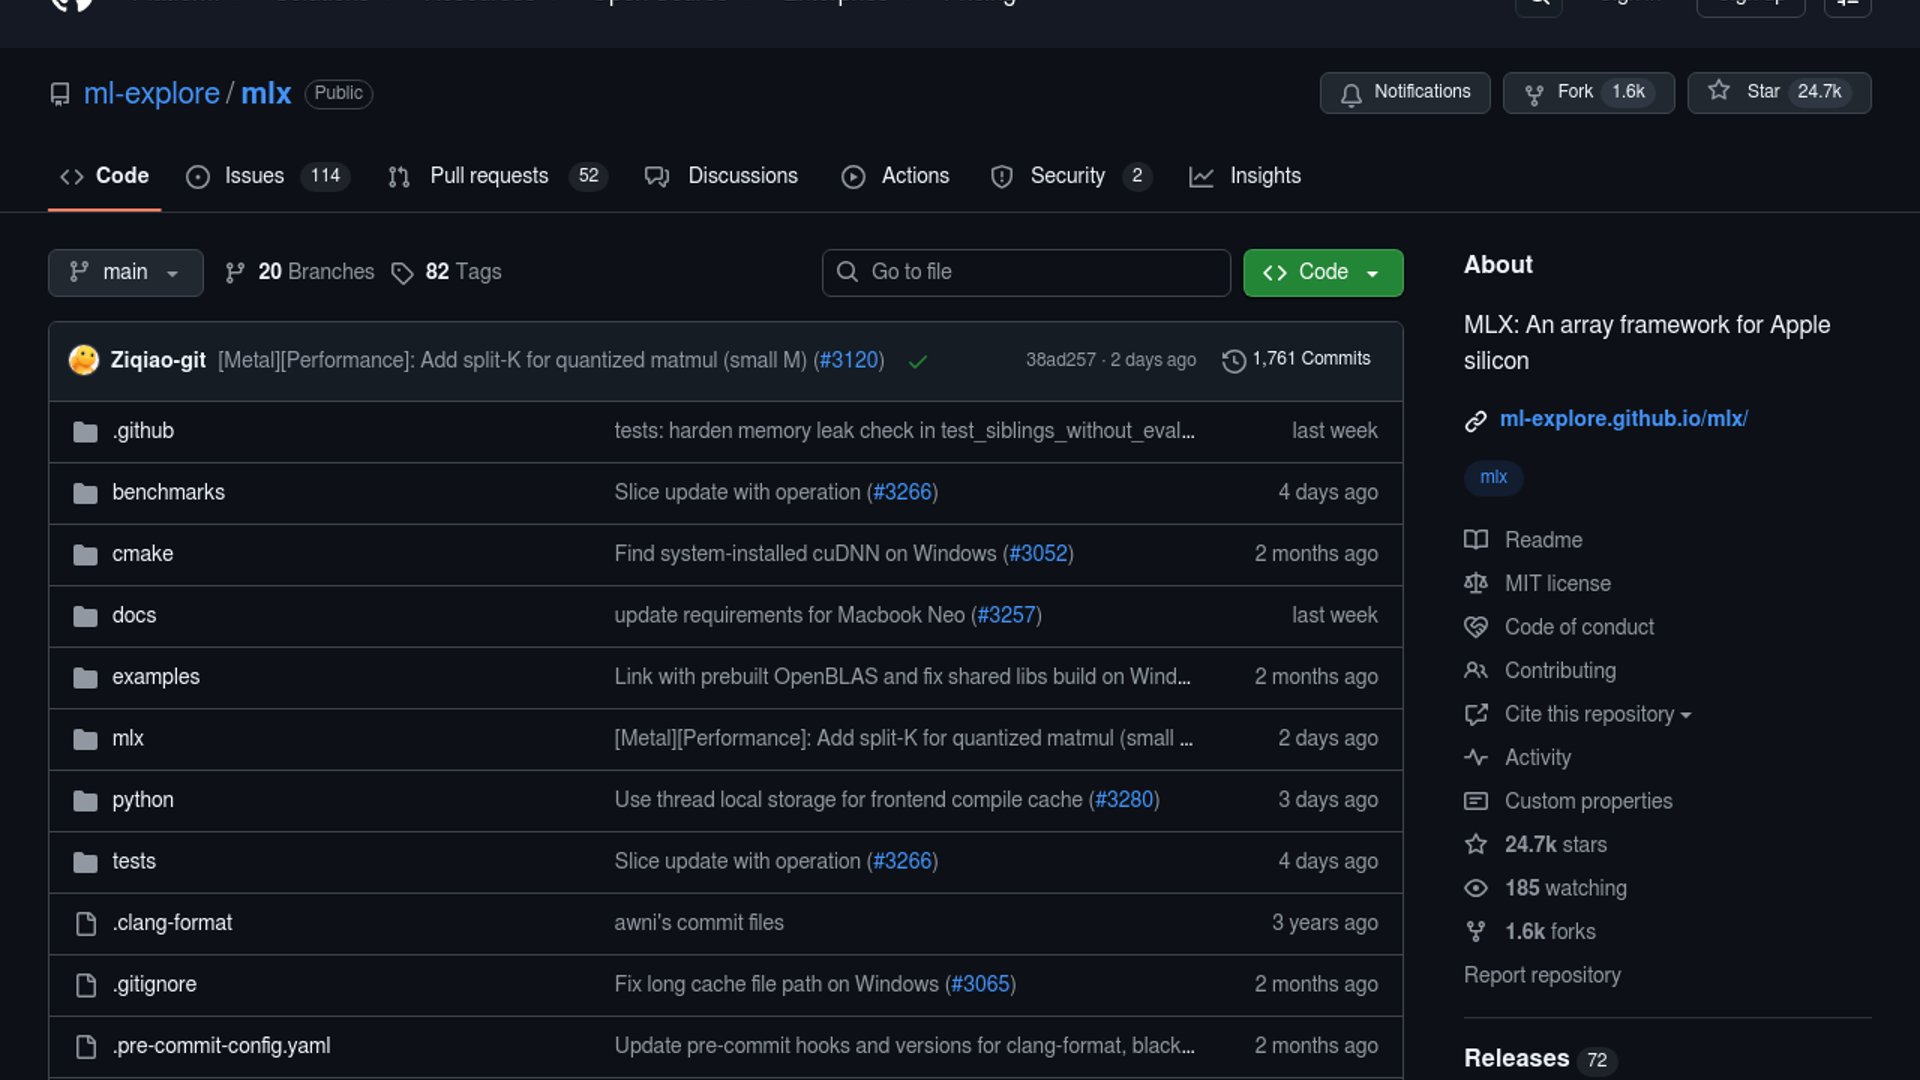Click the eye icon for 185 watching
The image size is (1920, 1080).
coord(1476,888)
